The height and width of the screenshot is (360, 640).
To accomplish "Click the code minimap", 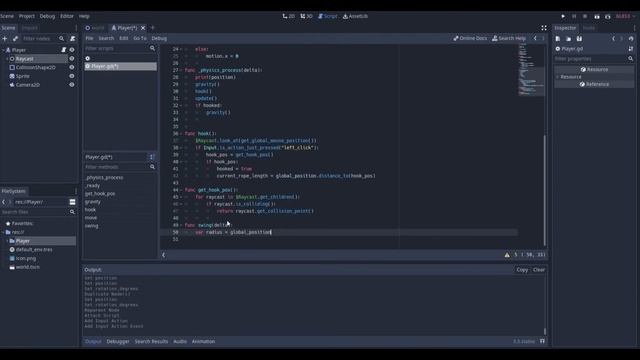I will (x=531, y=69).
